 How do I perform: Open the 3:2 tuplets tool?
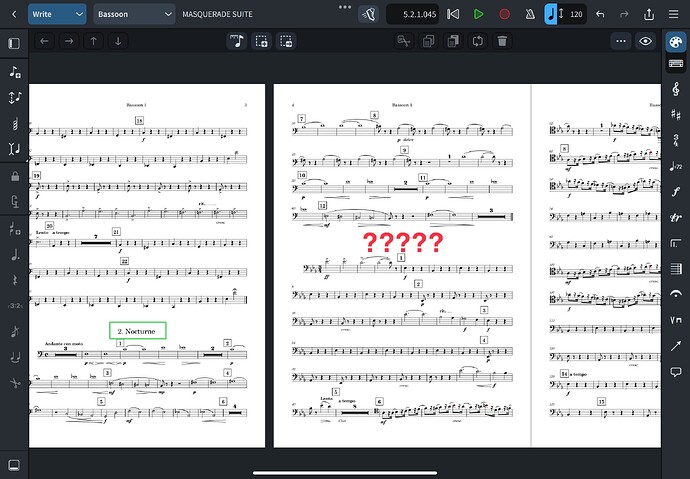15,306
